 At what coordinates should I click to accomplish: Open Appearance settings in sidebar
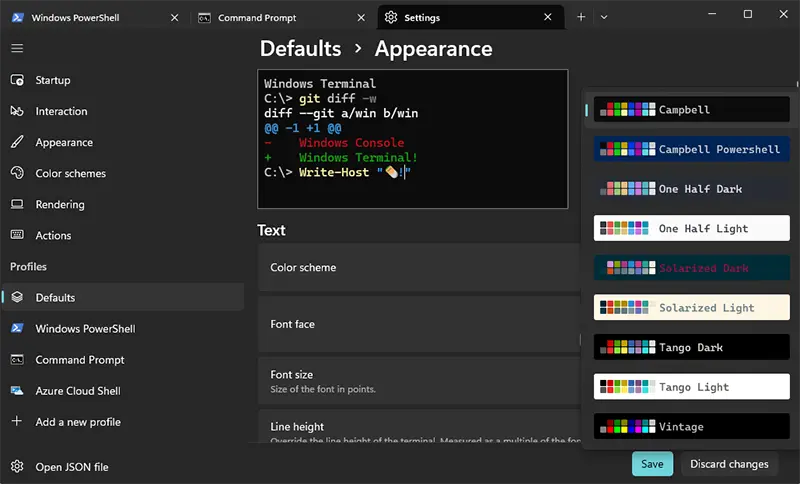[122, 142]
